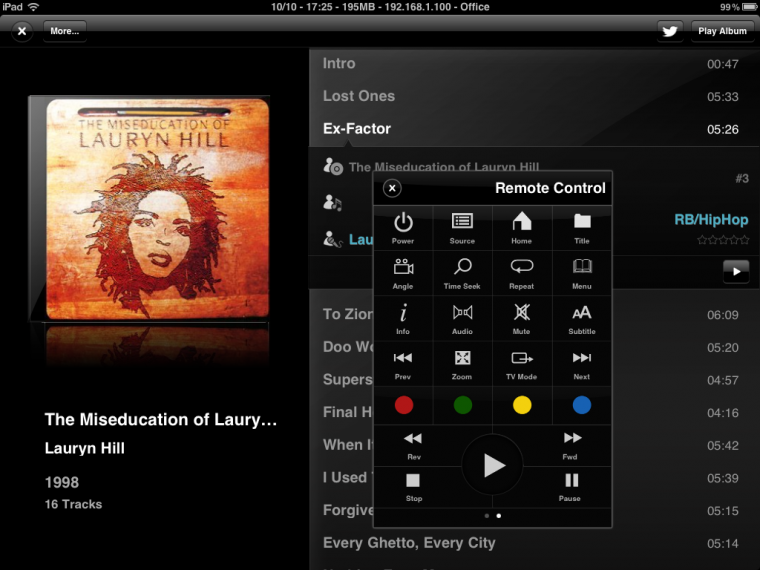This screenshot has width=760, height=570.
Task: Tap the Home icon on remote
Action: coord(522,227)
